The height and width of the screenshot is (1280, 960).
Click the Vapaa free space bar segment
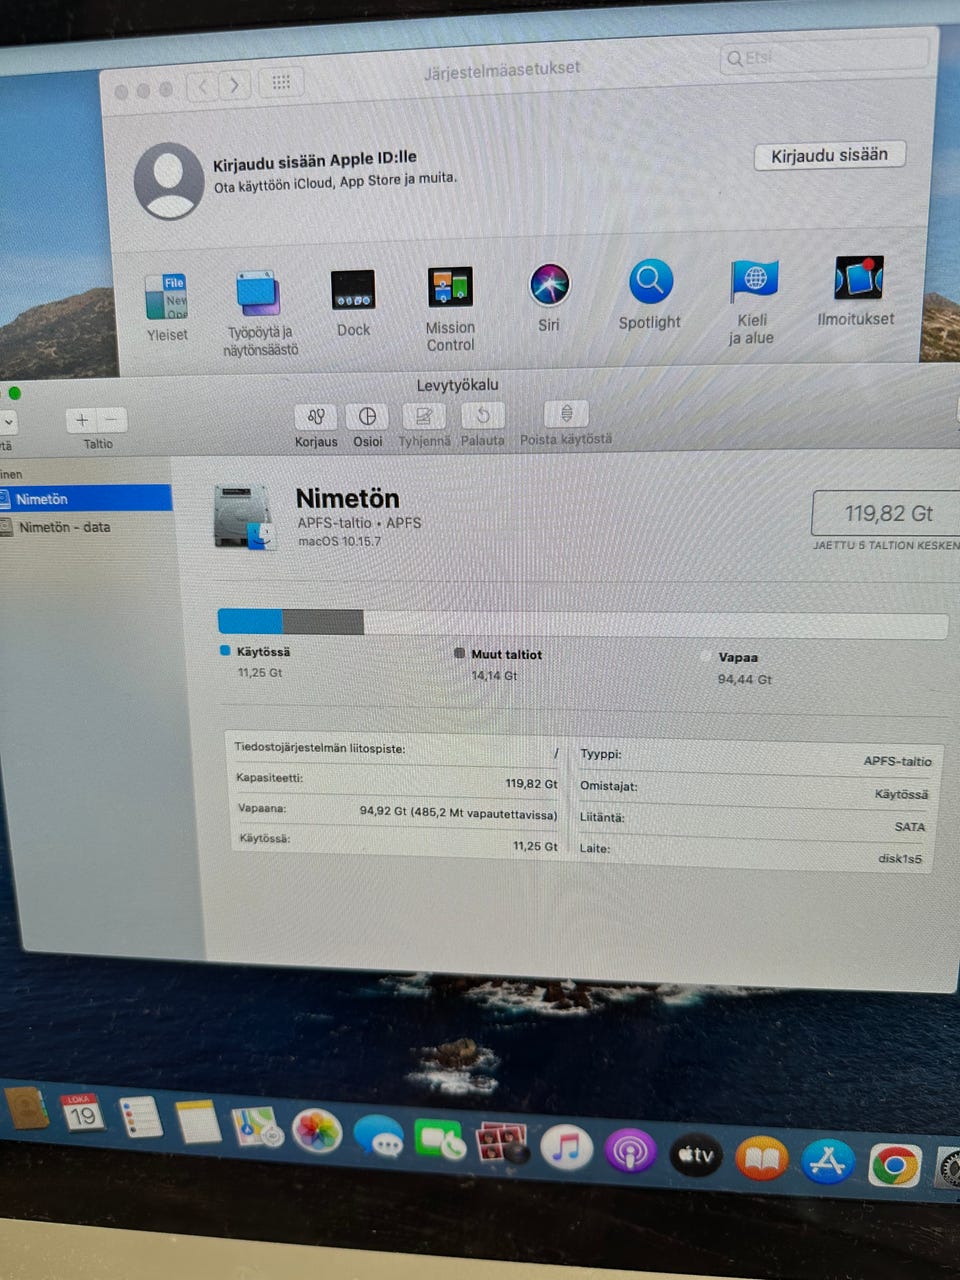pyautogui.click(x=655, y=625)
